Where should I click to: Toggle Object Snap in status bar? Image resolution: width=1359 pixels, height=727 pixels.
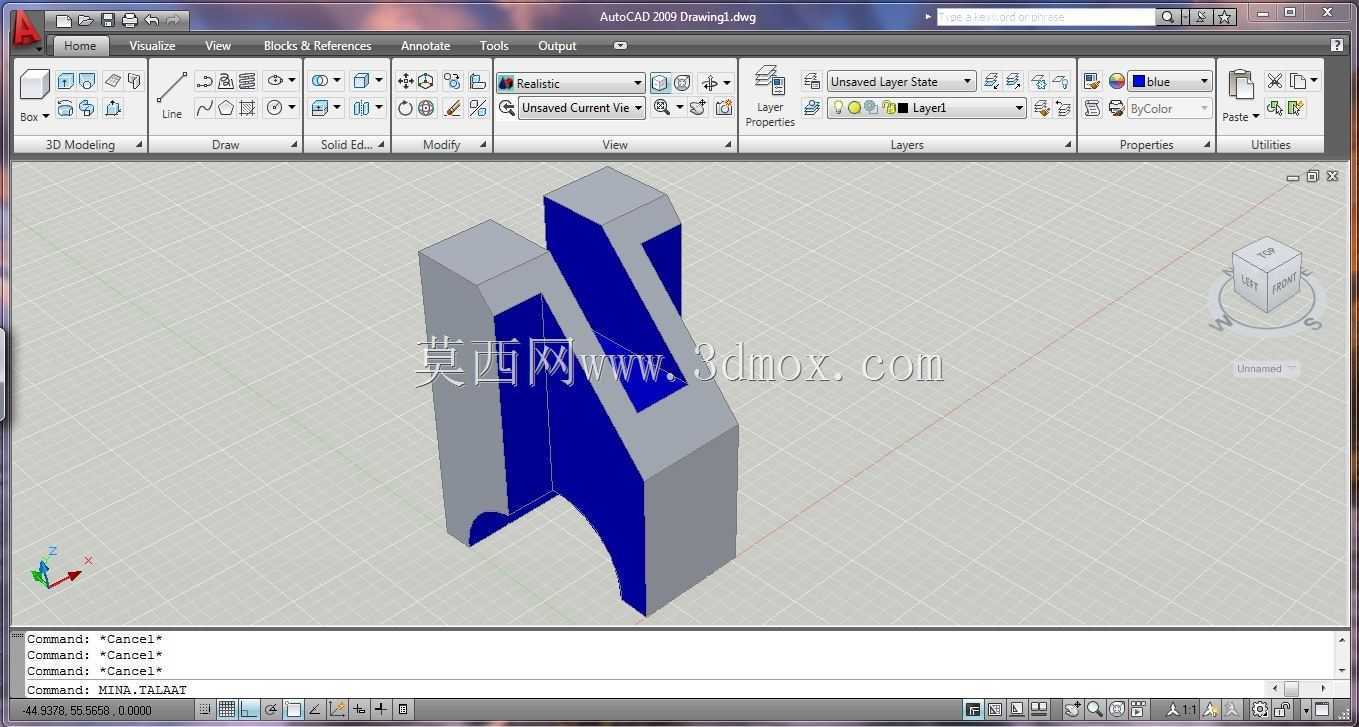point(293,710)
